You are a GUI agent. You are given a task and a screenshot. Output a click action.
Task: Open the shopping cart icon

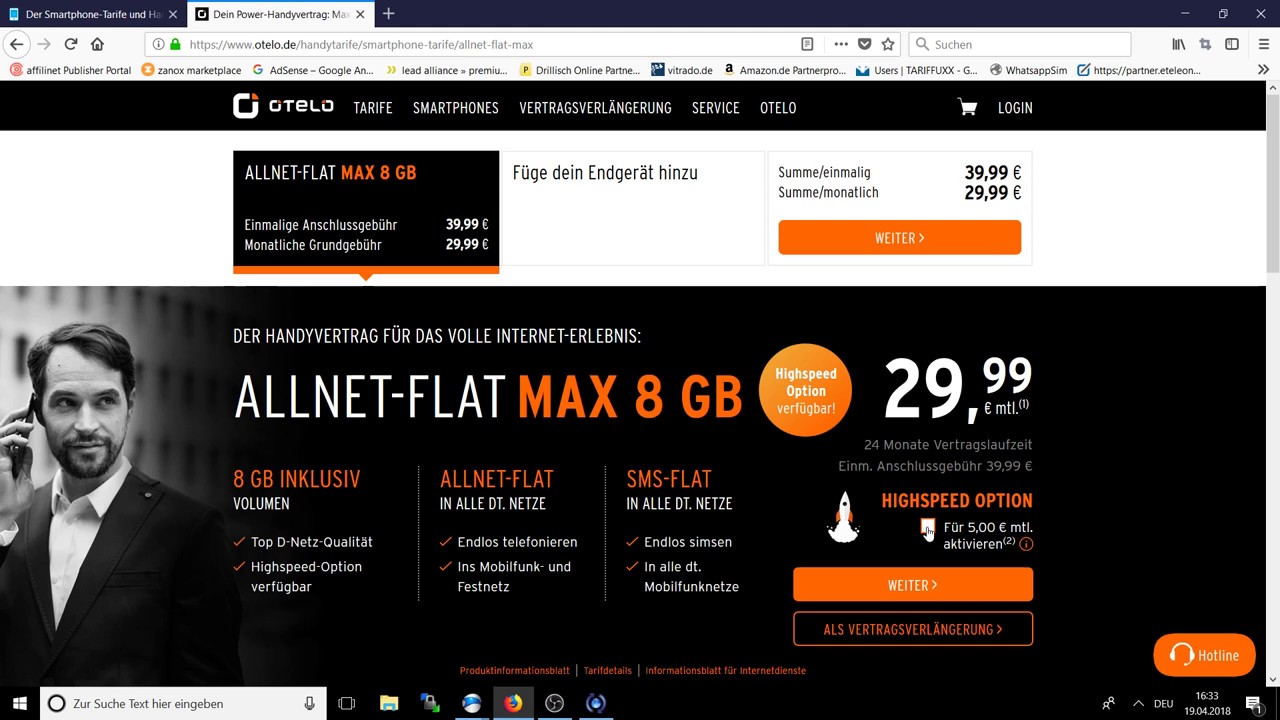[967, 107]
